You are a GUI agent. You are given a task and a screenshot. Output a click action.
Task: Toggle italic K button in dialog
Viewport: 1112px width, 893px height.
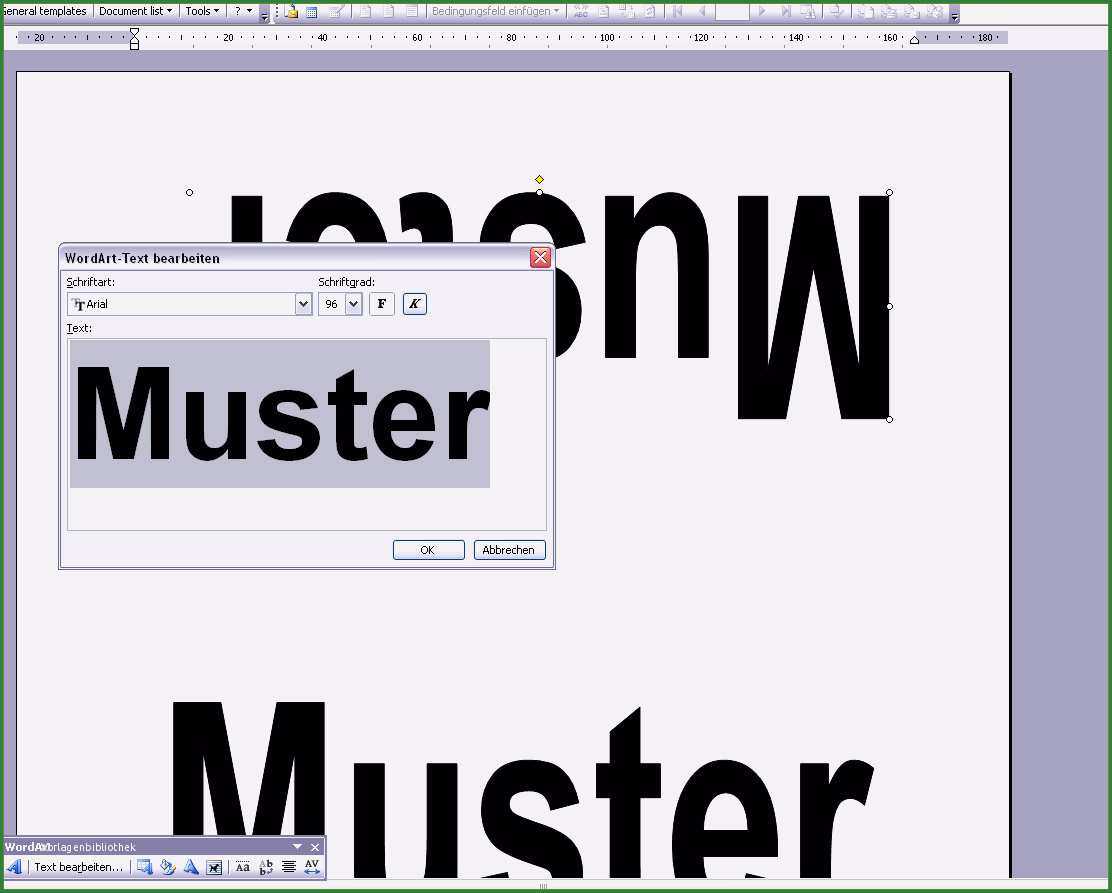click(415, 304)
